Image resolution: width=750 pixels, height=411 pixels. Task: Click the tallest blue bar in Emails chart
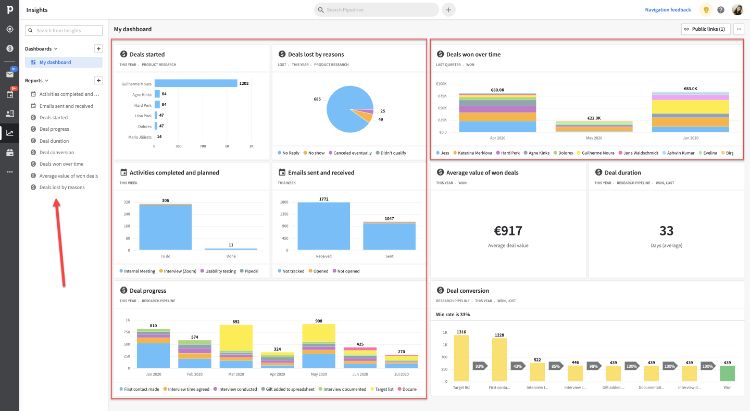[324, 226]
